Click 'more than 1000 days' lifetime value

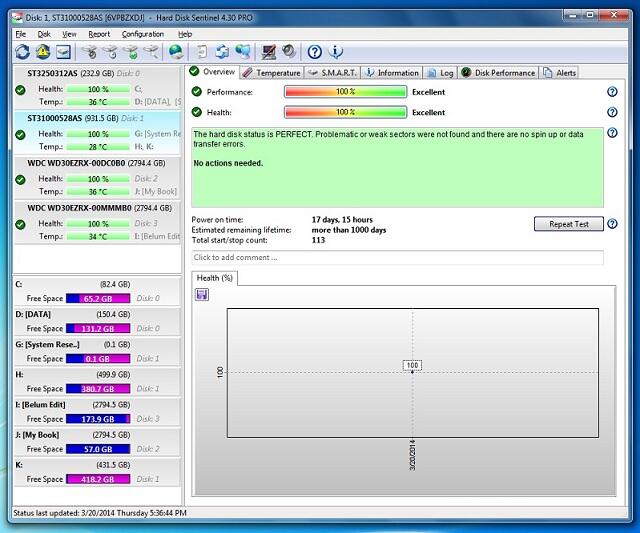349,230
